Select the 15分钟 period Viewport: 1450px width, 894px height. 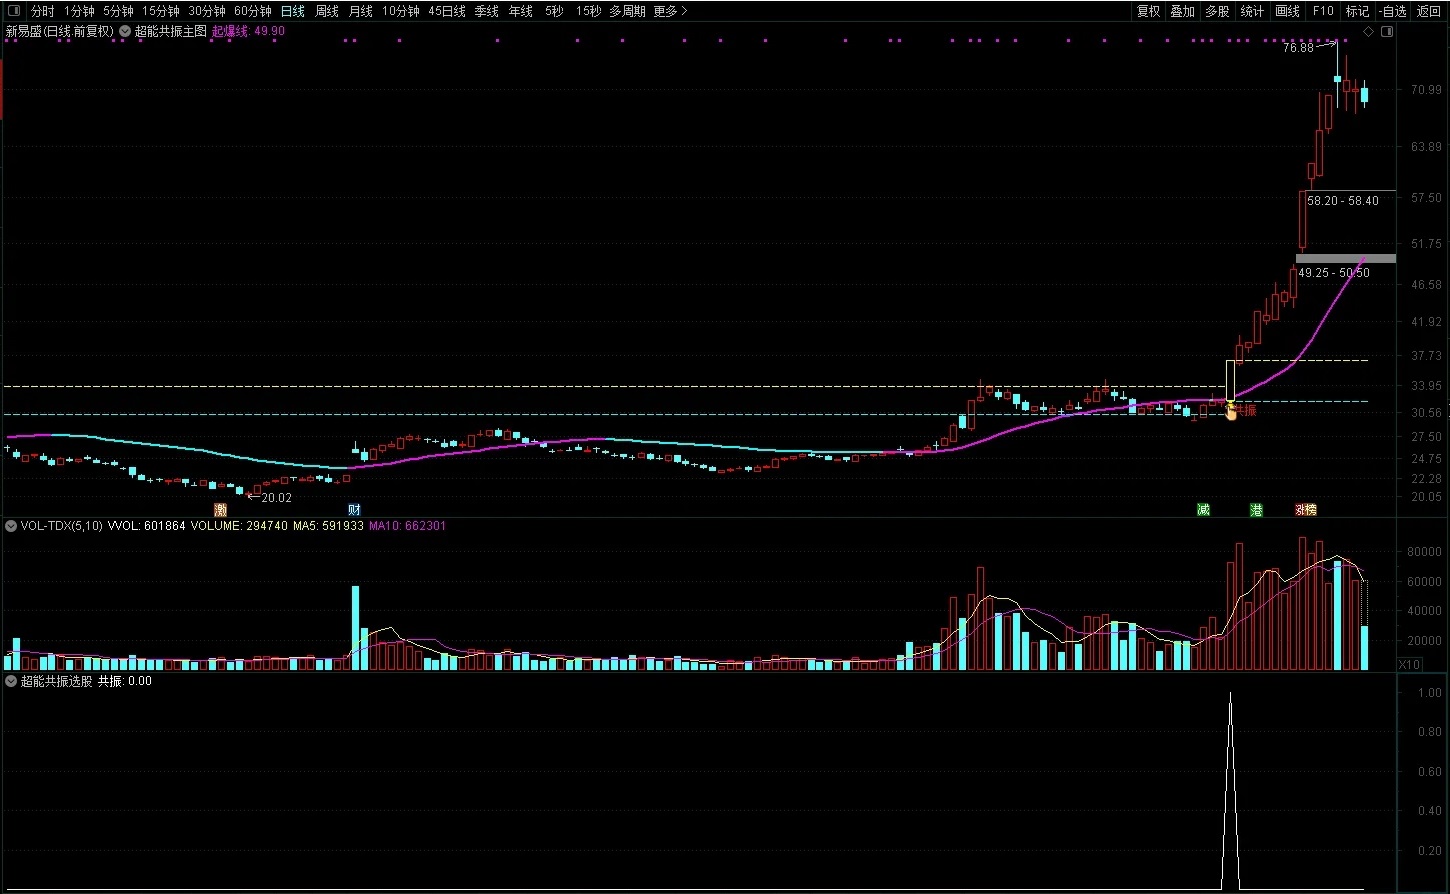[160, 11]
